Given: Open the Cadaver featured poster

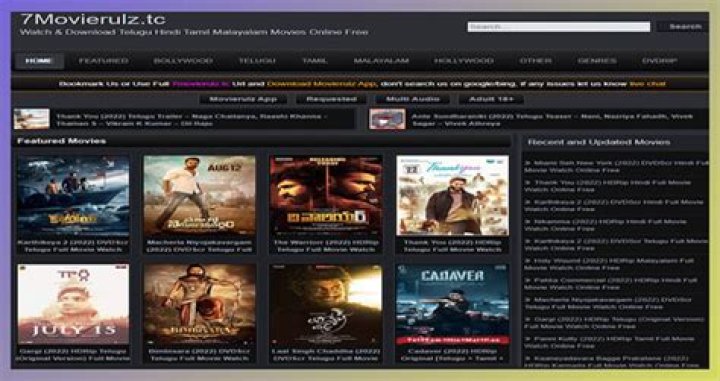Looking at the screenshot, I should tap(452, 304).
